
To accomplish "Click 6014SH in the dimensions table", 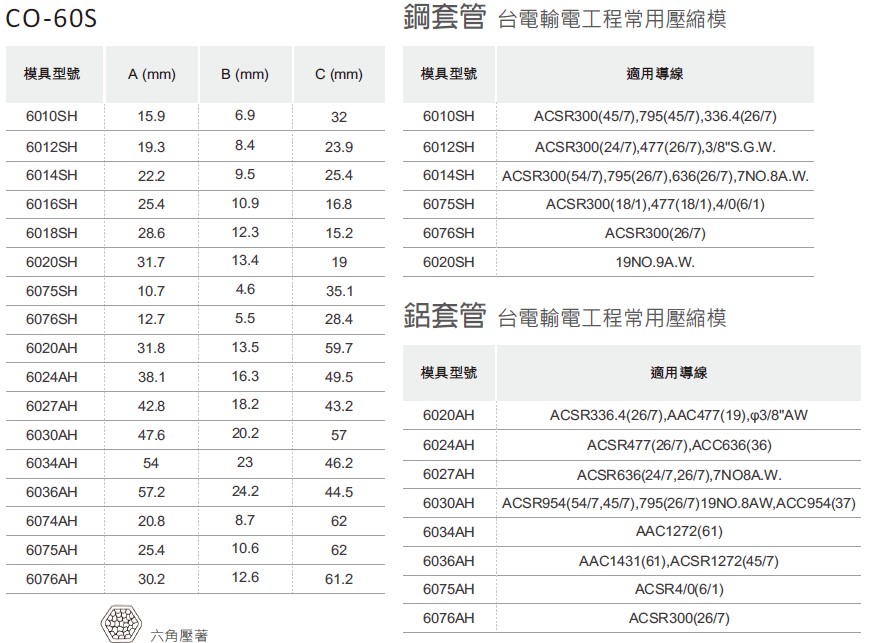I will click(x=52, y=175).
